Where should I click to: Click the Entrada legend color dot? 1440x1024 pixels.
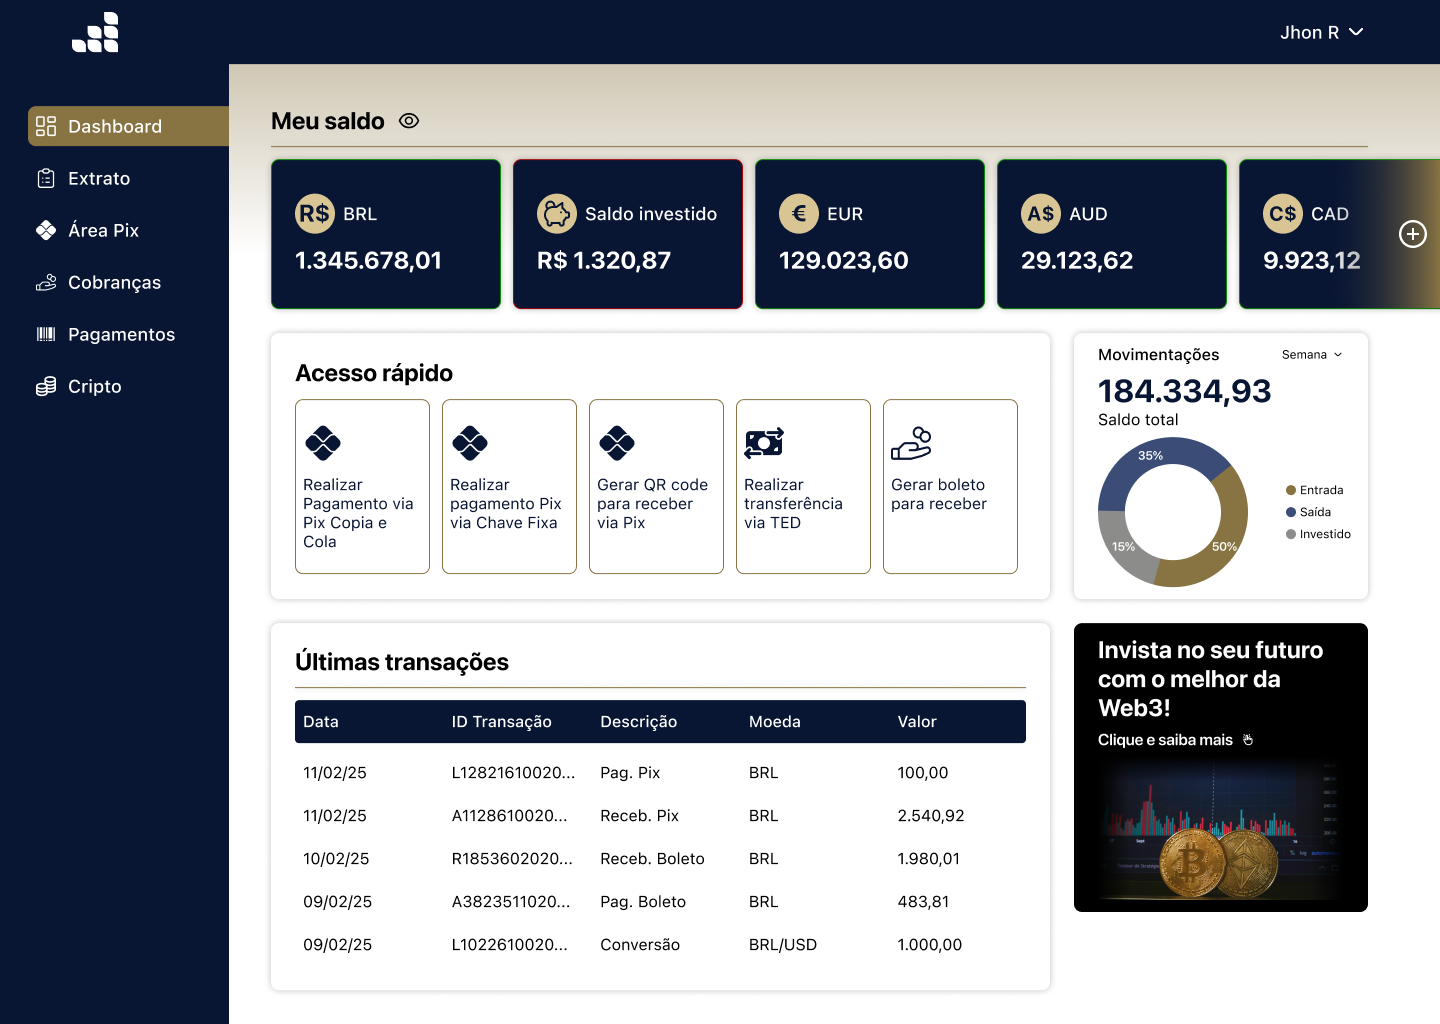[x=1291, y=490]
